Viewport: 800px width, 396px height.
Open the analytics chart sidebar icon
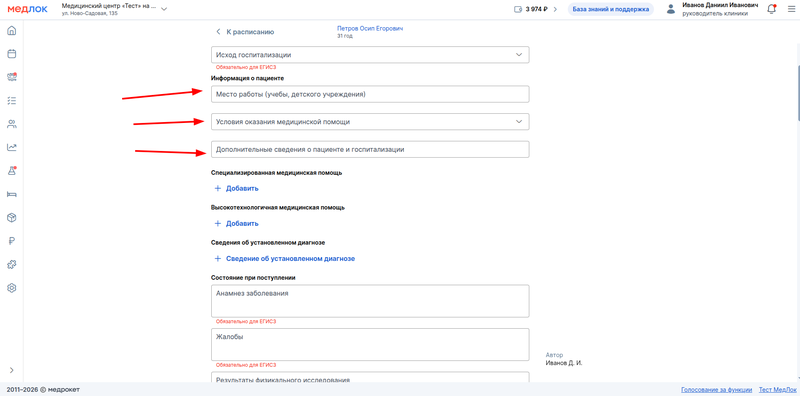coord(12,147)
